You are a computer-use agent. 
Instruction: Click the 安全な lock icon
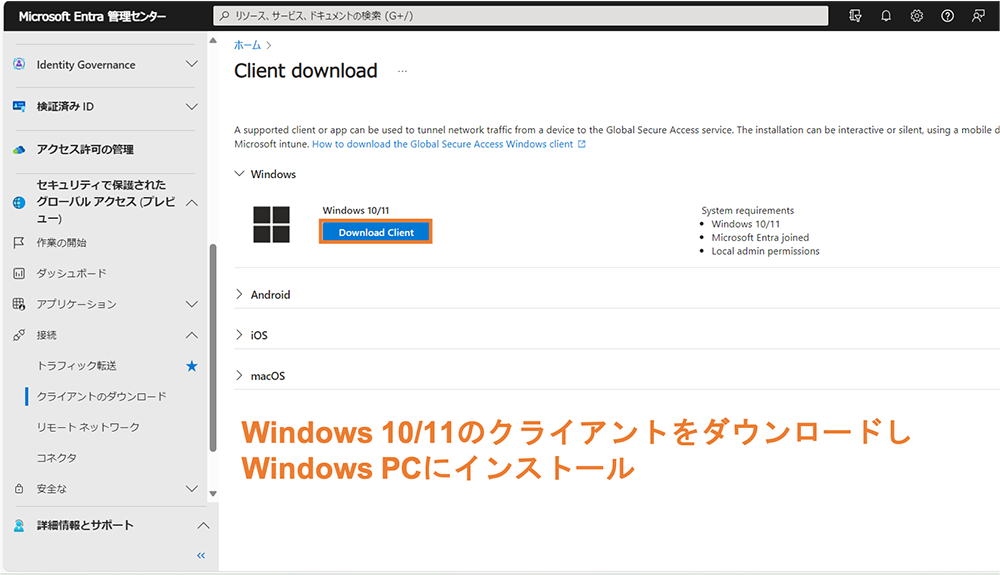(19, 489)
